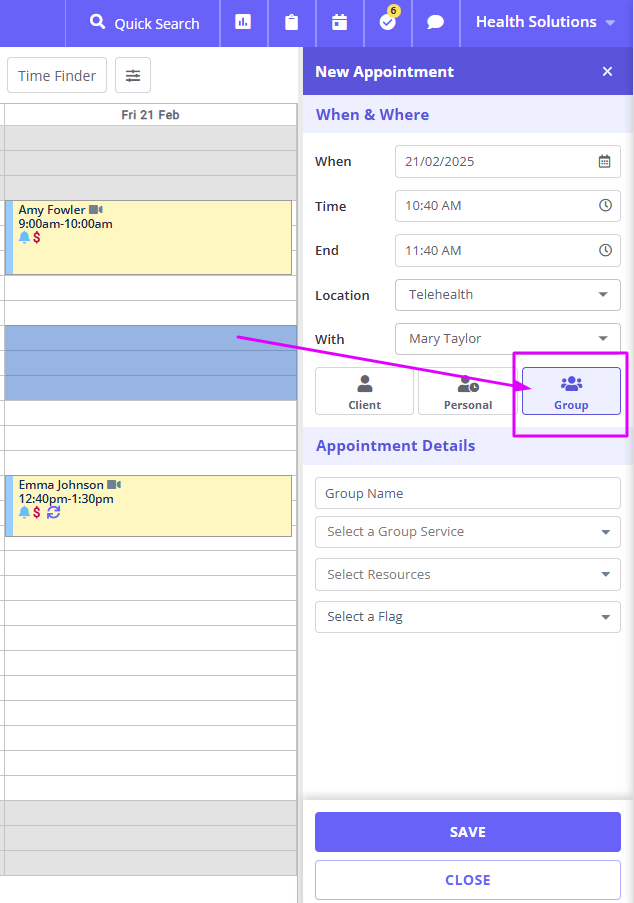Open date picker icon in When field

point(604,161)
